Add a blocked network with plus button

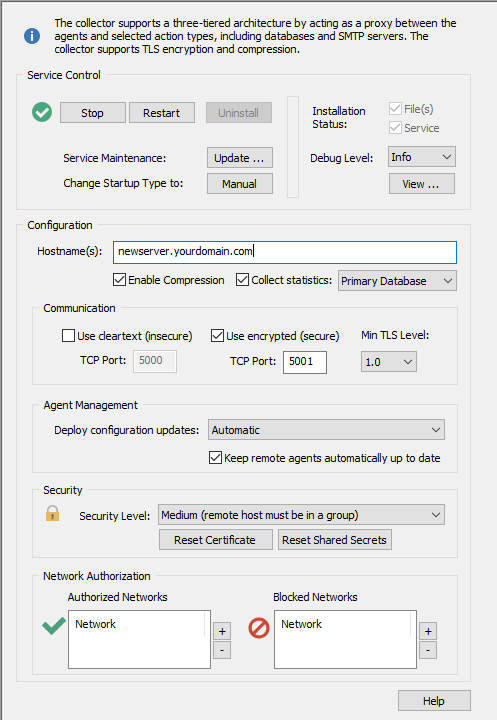(428, 631)
